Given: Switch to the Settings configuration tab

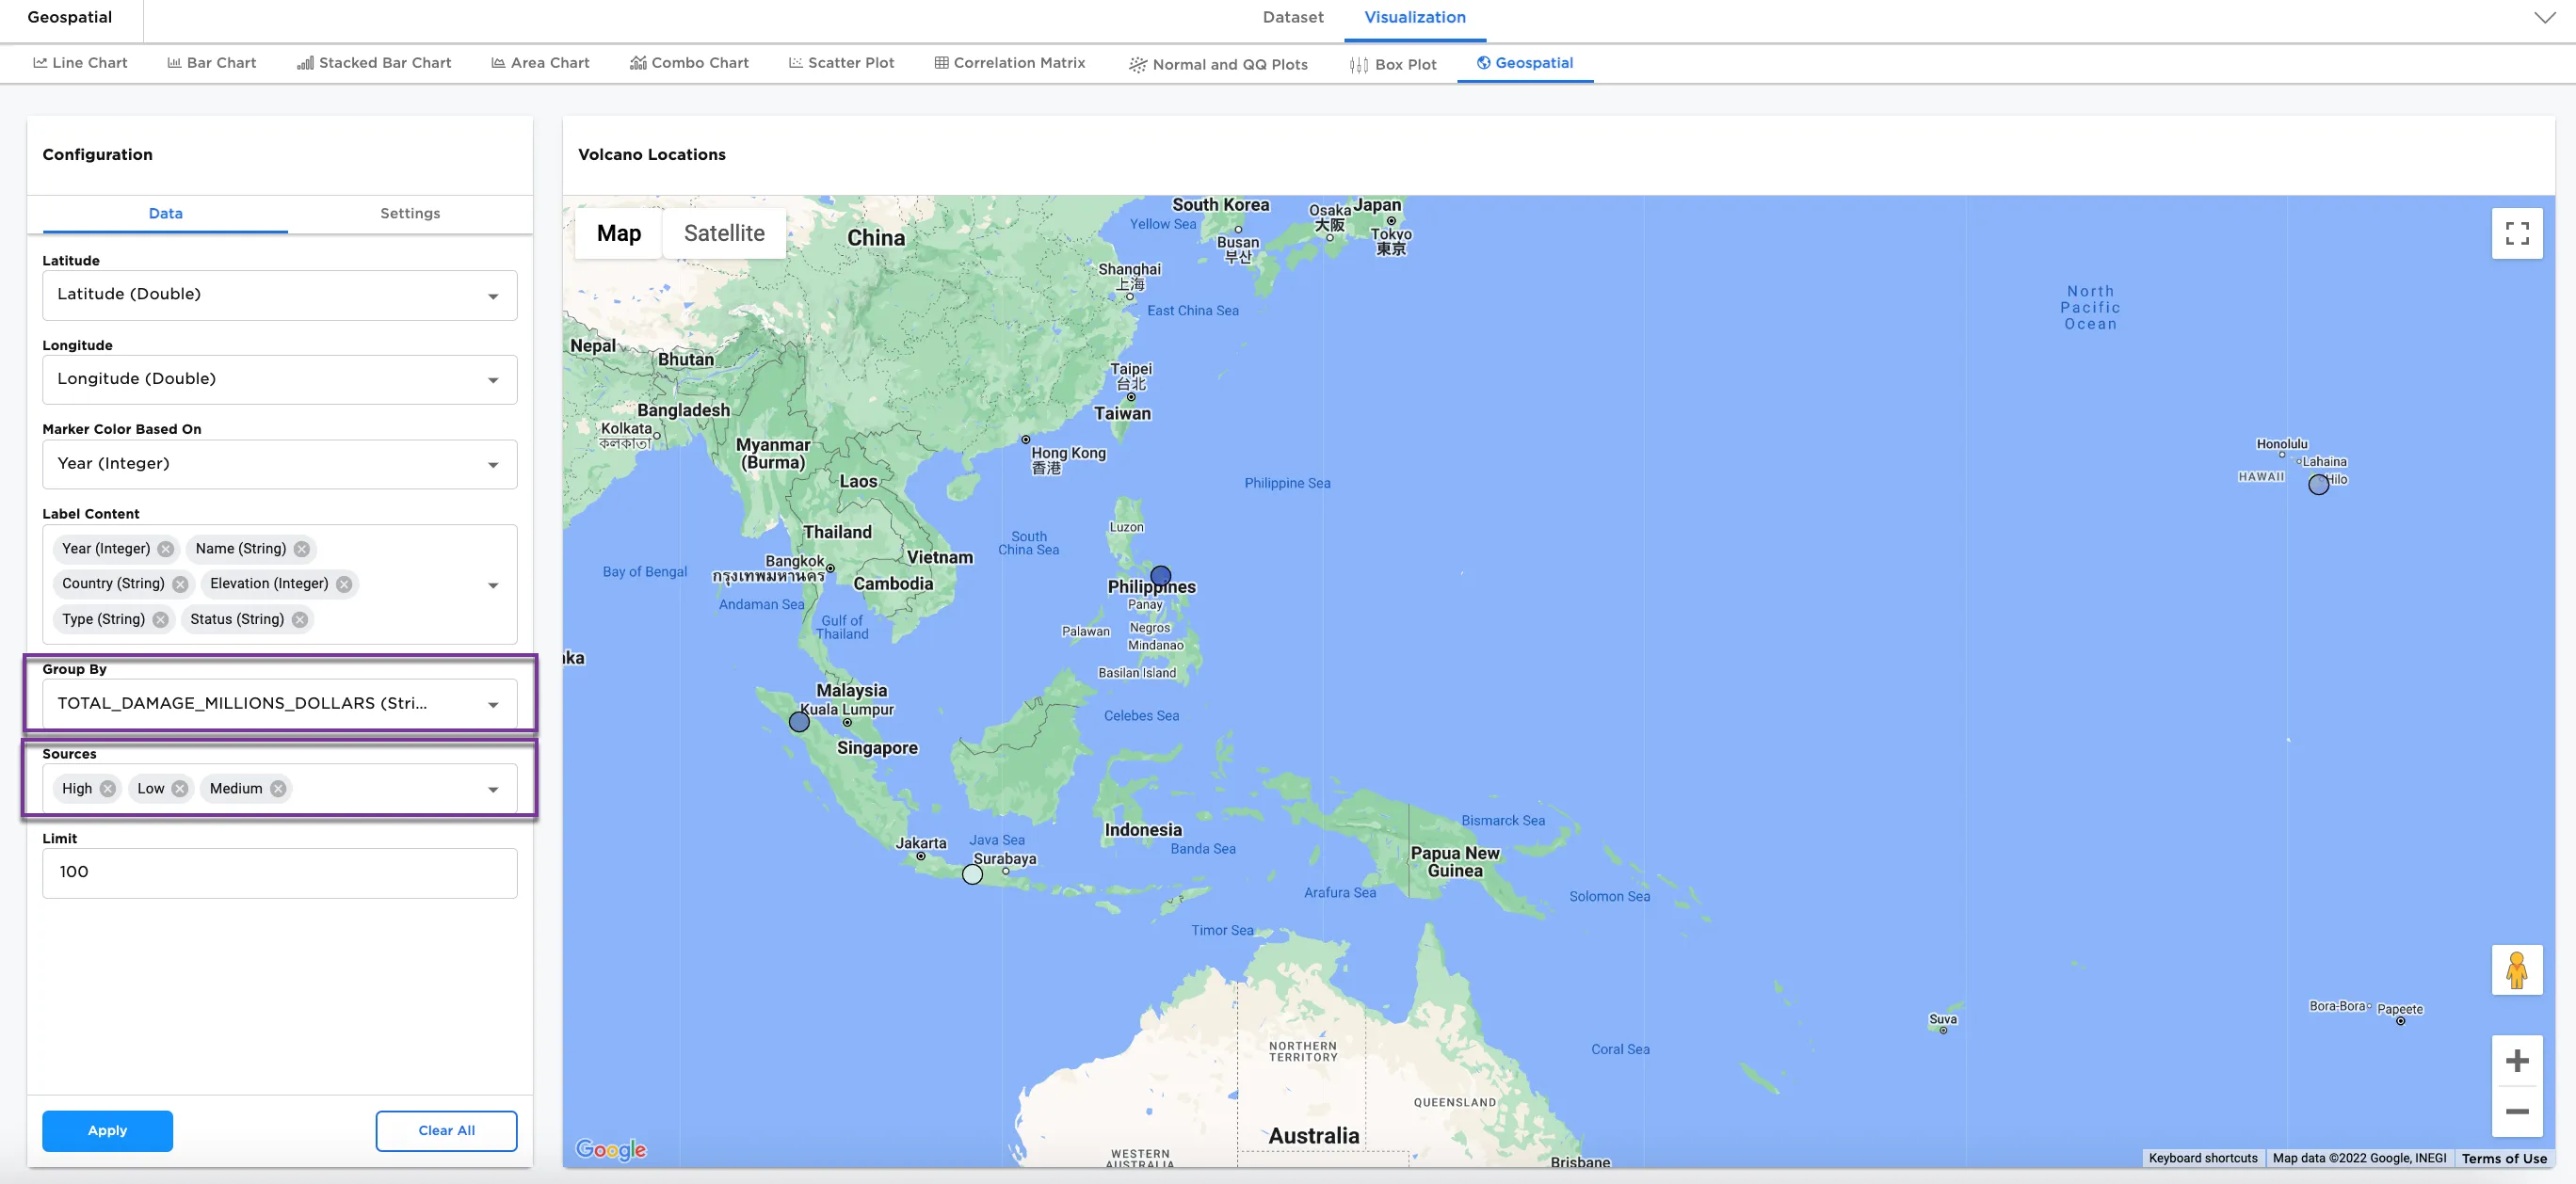Looking at the screenshot, I should tap(410, 213).
